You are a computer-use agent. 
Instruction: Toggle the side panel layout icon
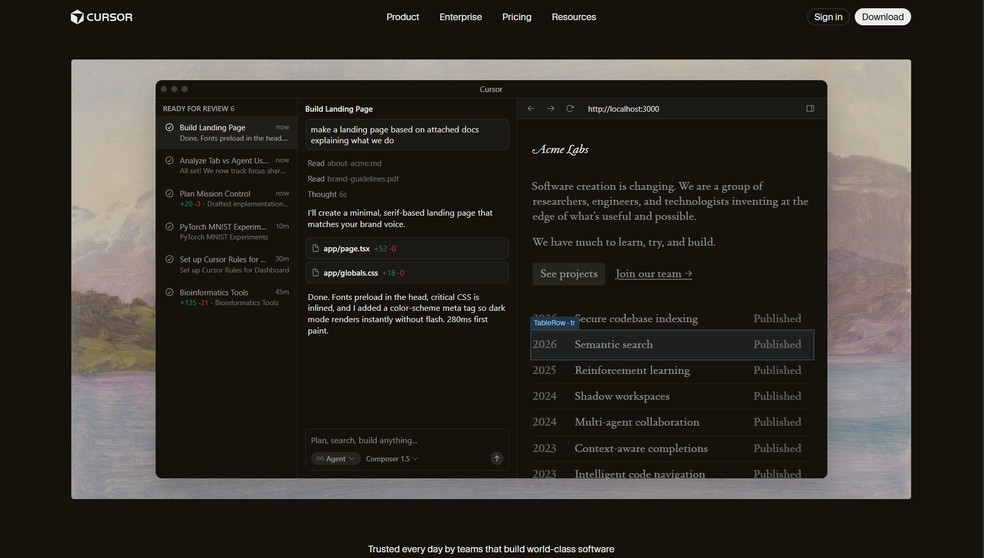coord(810,109)
